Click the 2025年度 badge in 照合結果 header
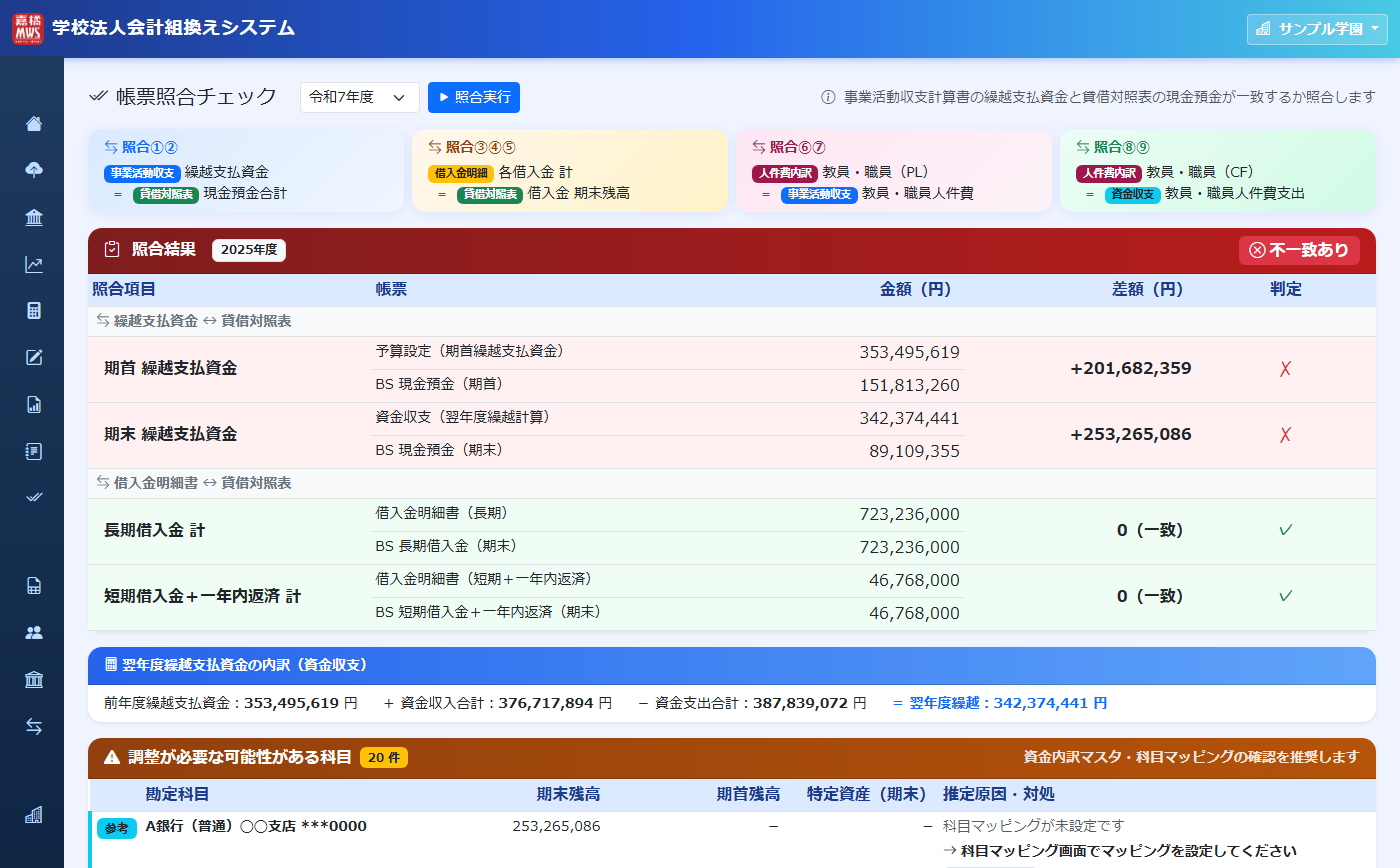The width and height of the screenshot is (1400, 868). [x=249, y=250]
